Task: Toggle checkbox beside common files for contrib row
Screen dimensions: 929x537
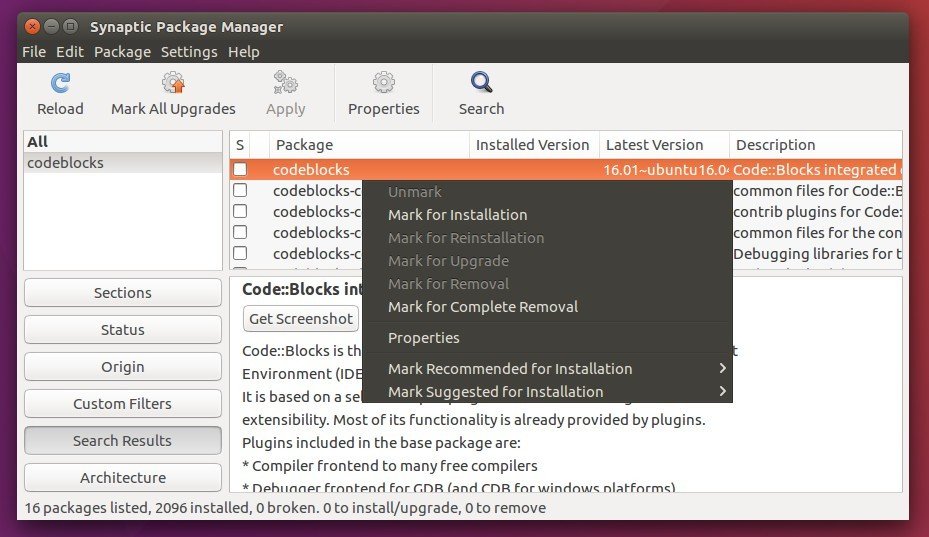Action: pos(240,232)
